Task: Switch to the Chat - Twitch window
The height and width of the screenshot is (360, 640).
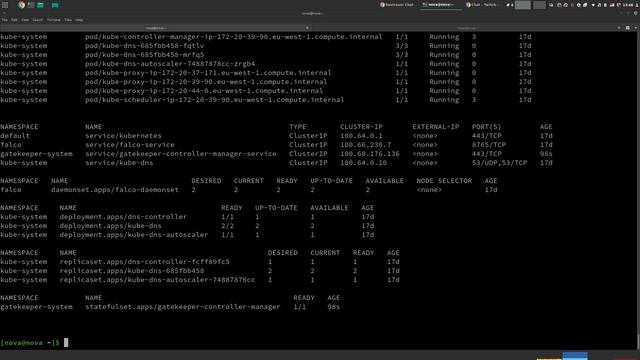Action: point(483,5)
